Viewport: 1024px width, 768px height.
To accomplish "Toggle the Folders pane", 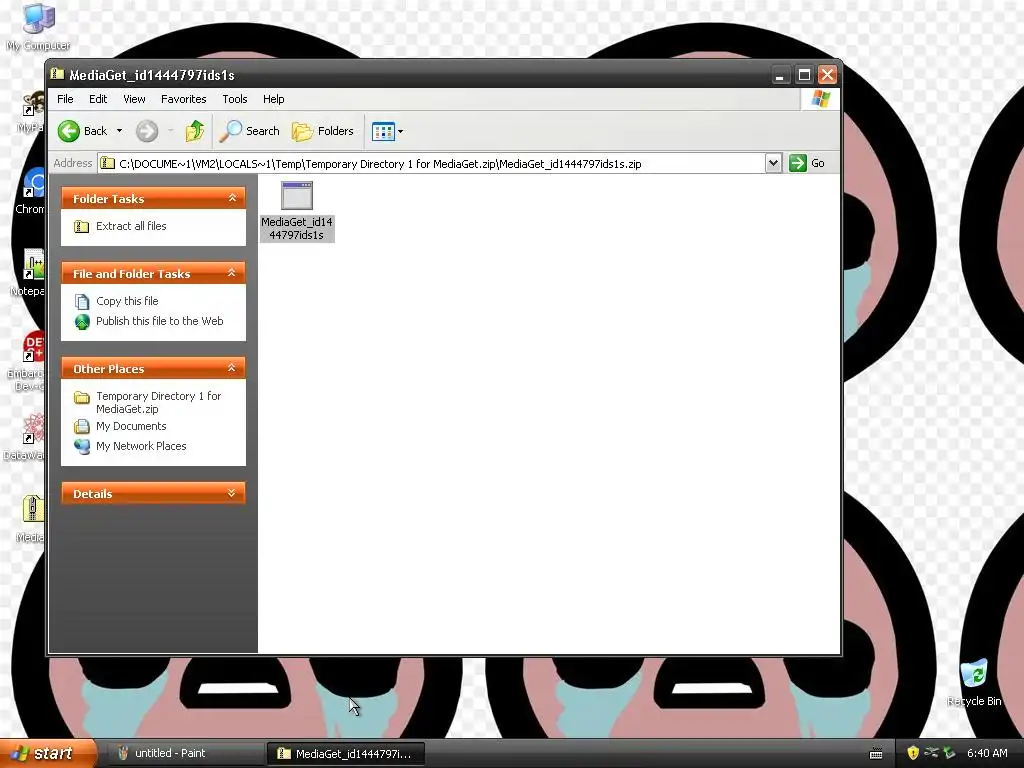I will point(323,131).
